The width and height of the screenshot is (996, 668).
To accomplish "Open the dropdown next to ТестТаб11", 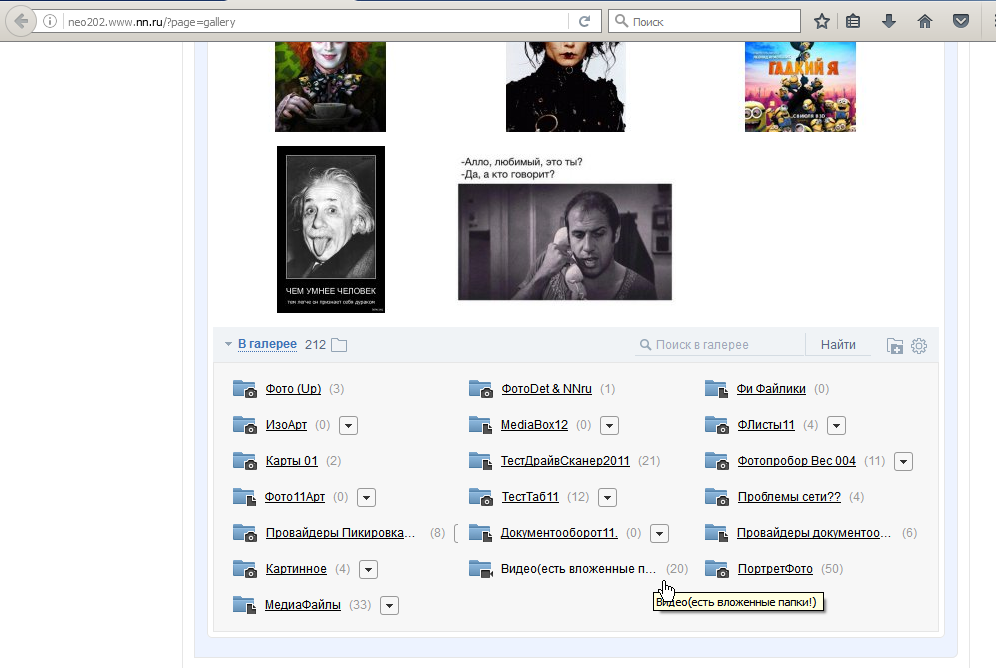I will 607,497.
